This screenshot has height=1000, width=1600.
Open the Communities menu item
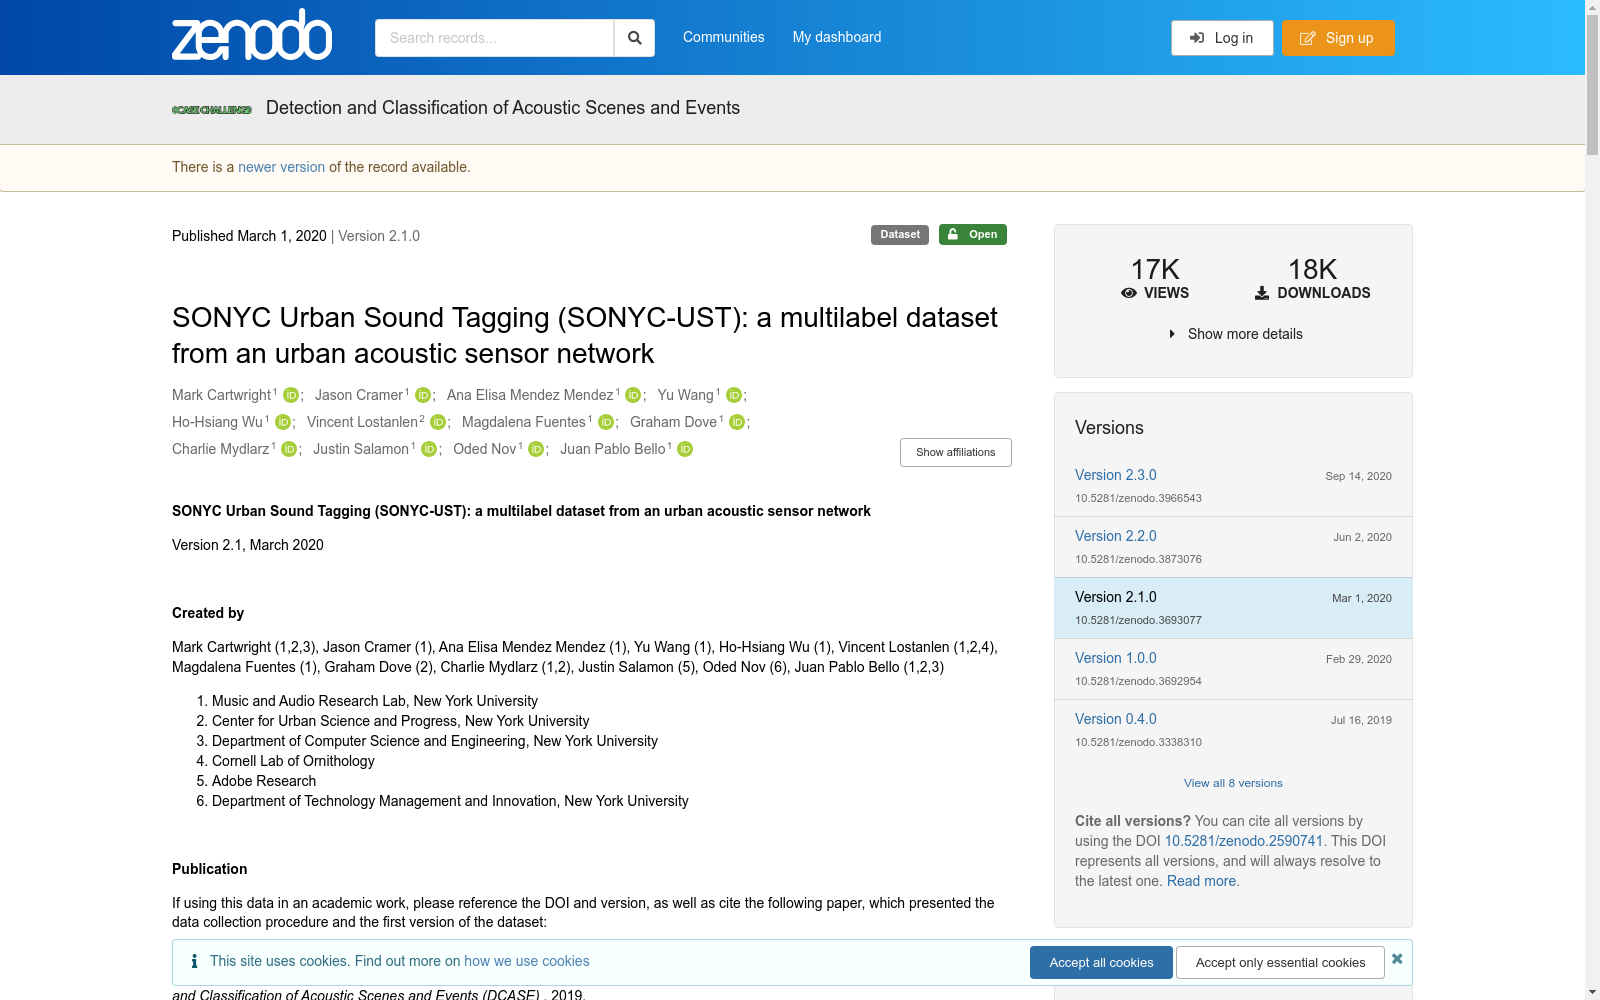(723, 37)
